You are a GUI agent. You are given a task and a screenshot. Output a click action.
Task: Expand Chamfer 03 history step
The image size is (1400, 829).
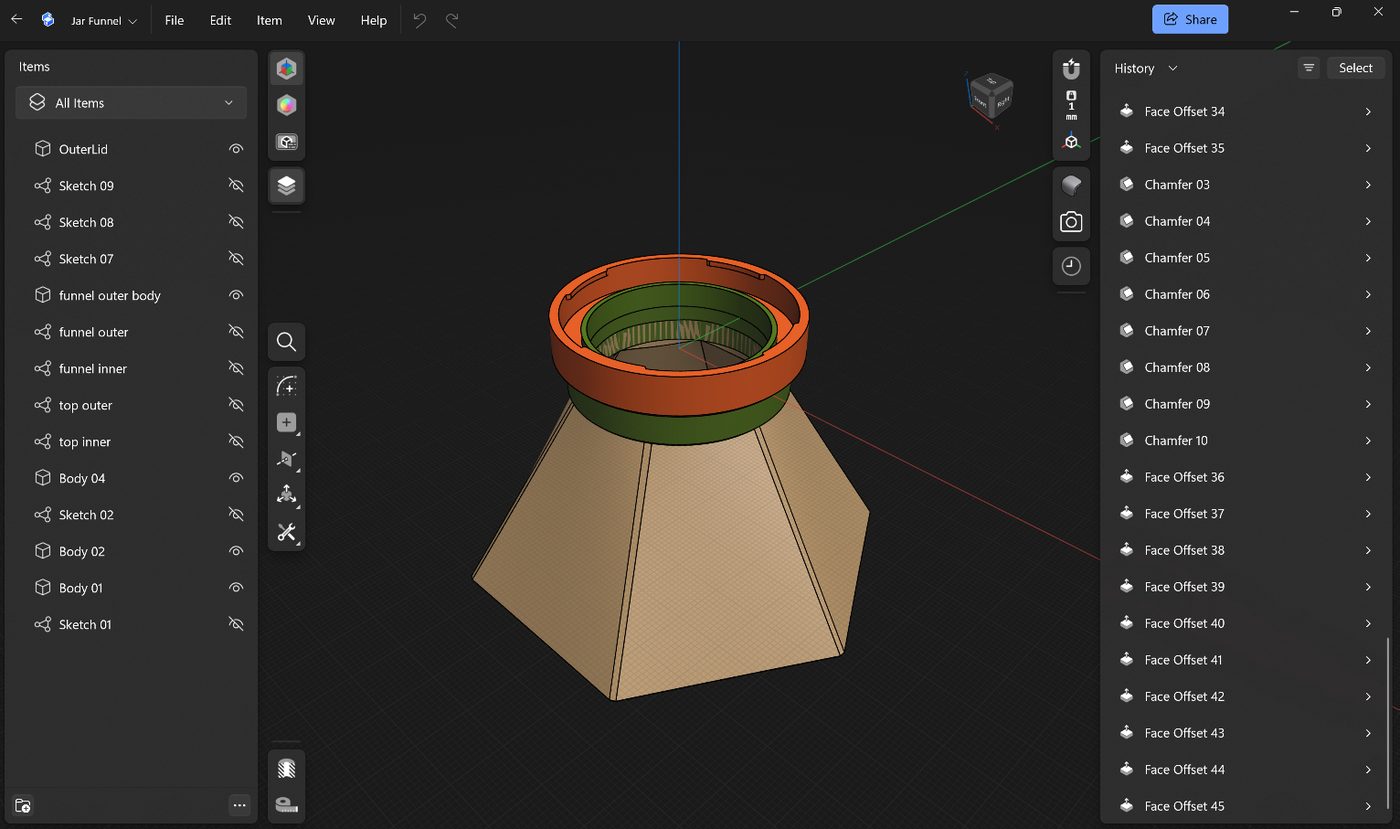1368,185
